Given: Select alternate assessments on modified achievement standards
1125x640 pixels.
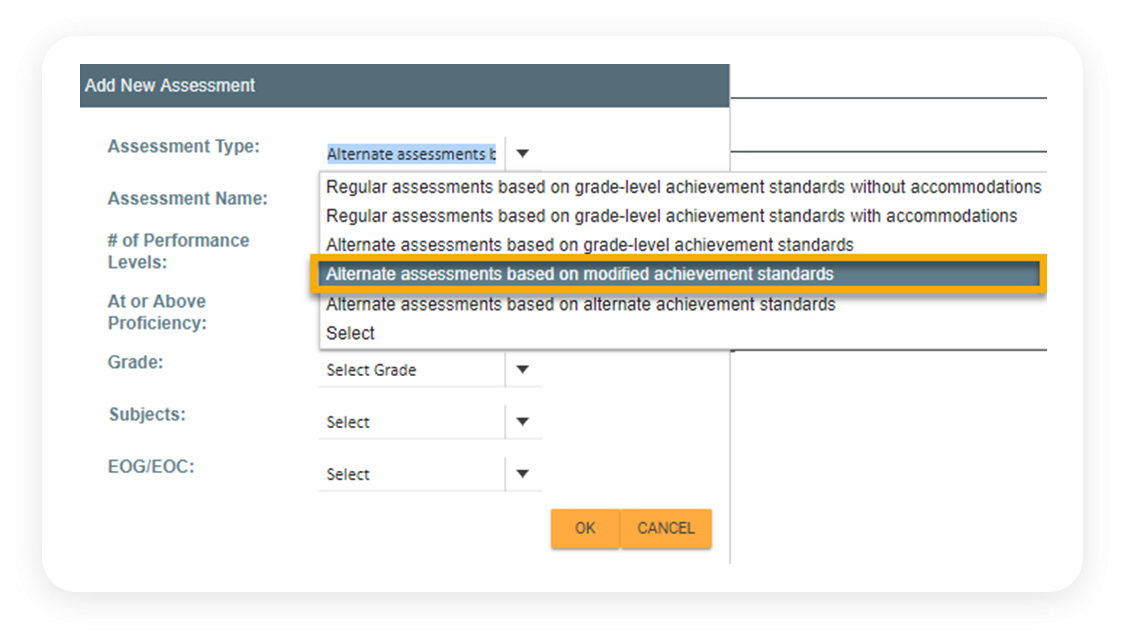Looking at the screenshot, I should click(580, 274).
